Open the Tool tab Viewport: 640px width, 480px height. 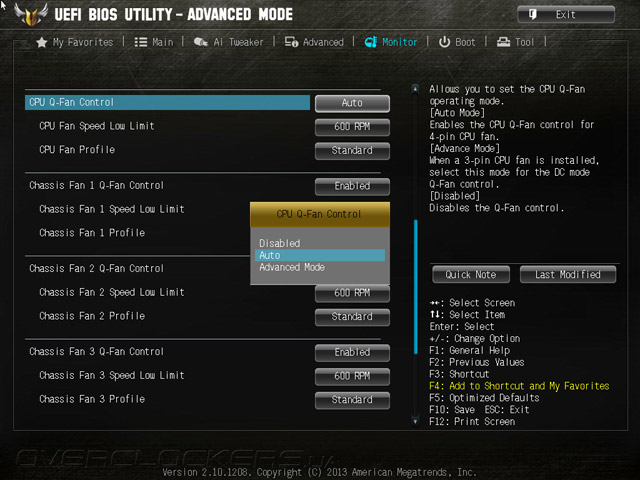click(x=515, y=42)
